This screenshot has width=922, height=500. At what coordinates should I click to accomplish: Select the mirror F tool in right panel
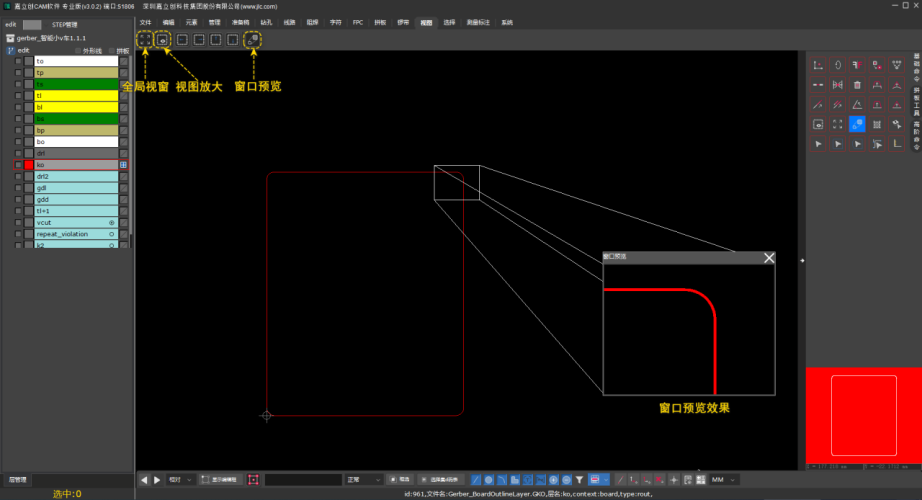click(x=857, y=65)
